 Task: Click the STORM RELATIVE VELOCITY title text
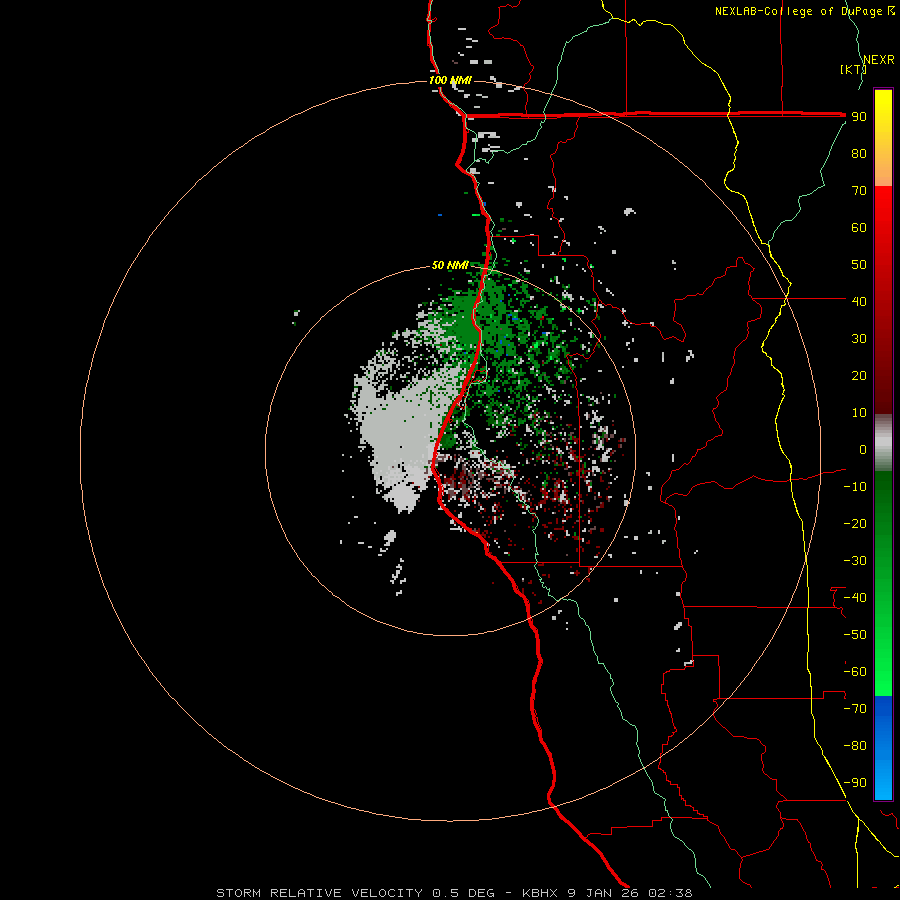click(x=321, y=893)
